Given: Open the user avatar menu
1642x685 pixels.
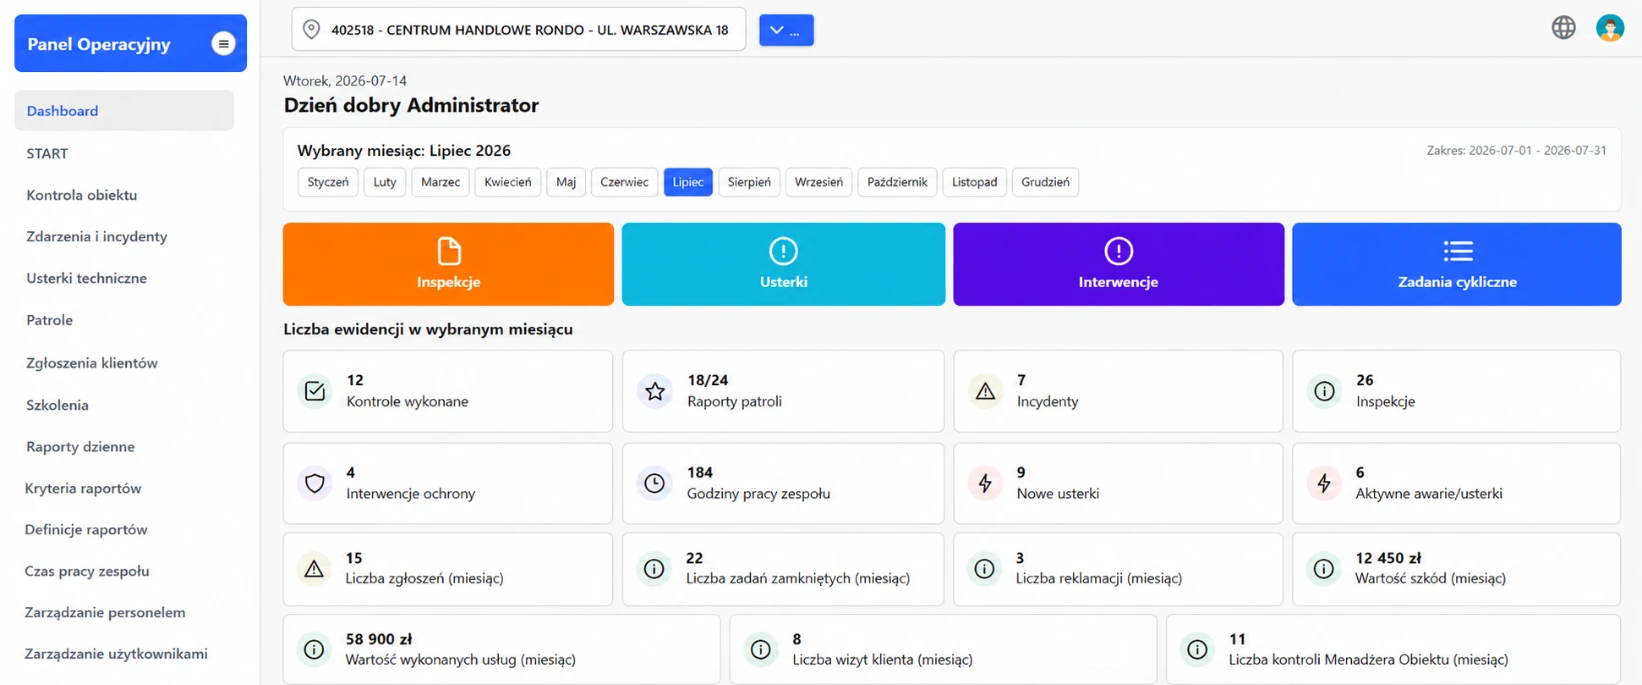Looking at the screenshot, I should click(1610, 28).
